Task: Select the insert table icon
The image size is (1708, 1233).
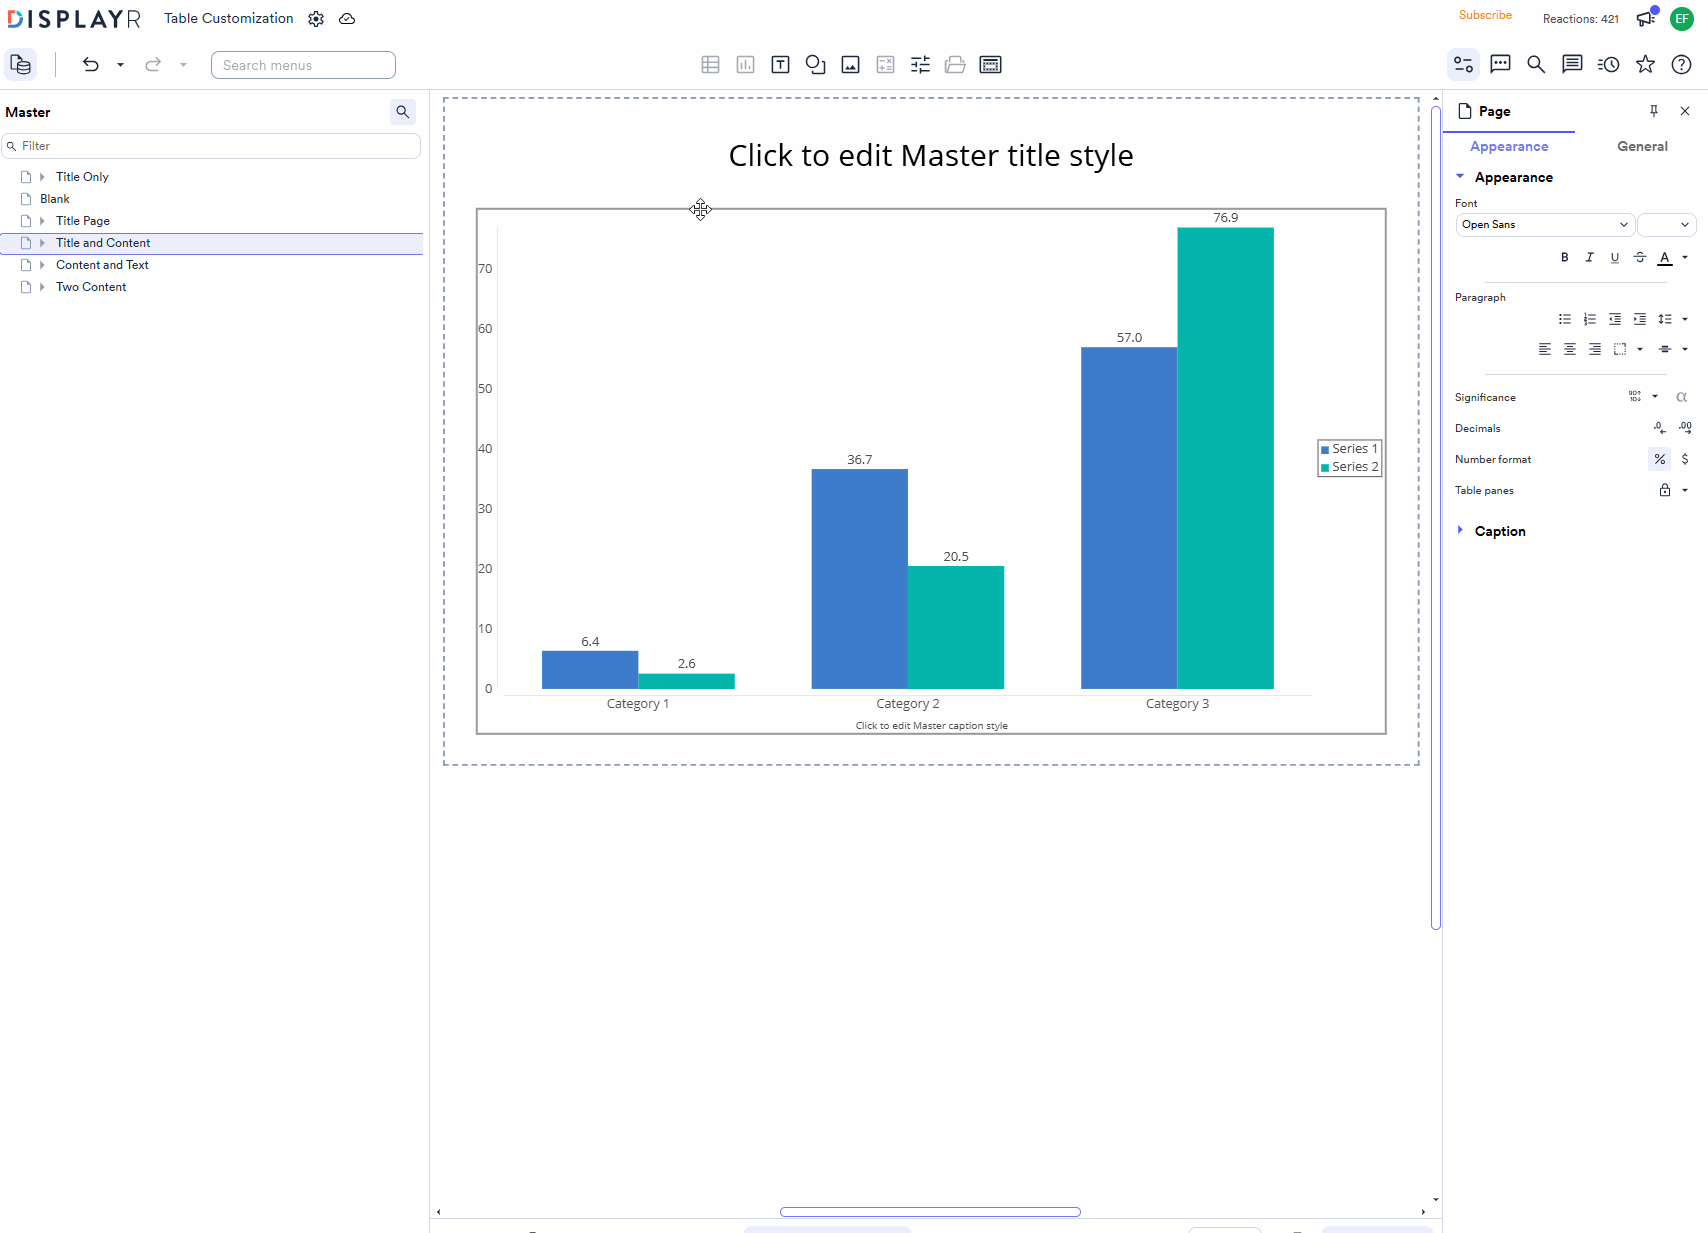Action: (710, 64)
